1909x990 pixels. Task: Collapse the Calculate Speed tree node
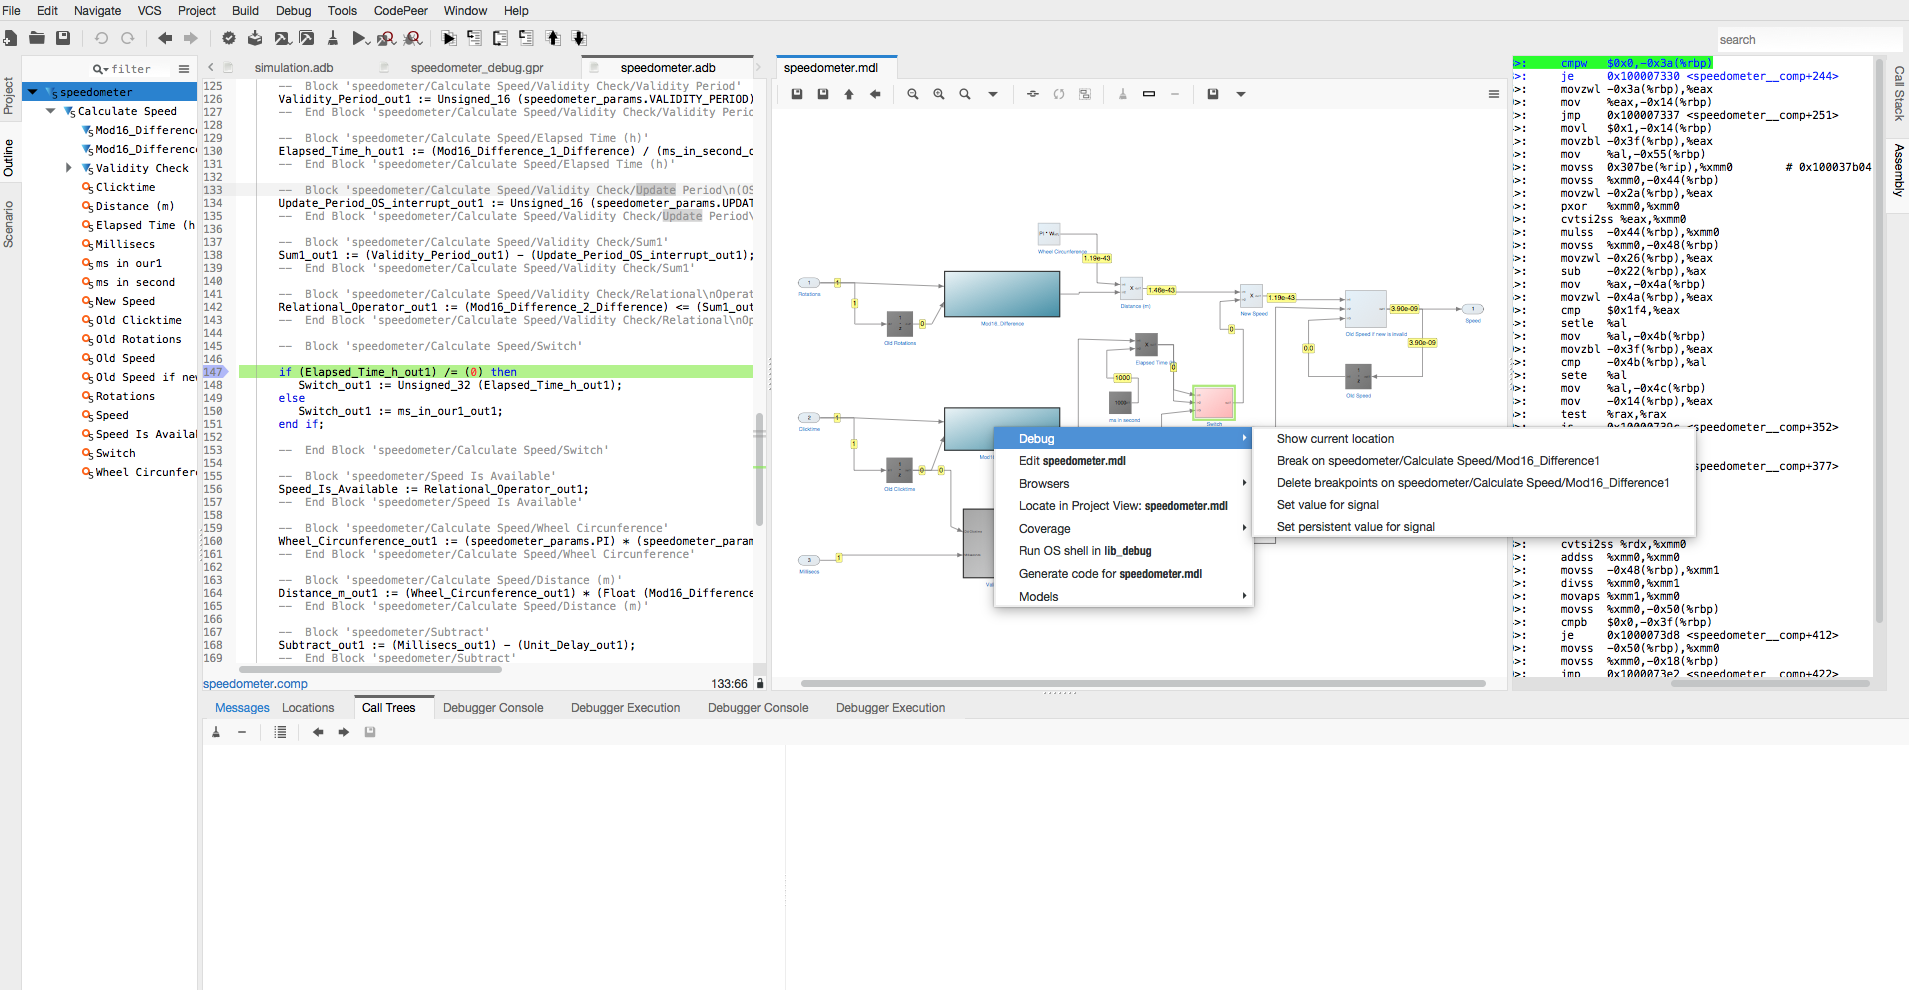pyautogui.click(x=50, y=111)
